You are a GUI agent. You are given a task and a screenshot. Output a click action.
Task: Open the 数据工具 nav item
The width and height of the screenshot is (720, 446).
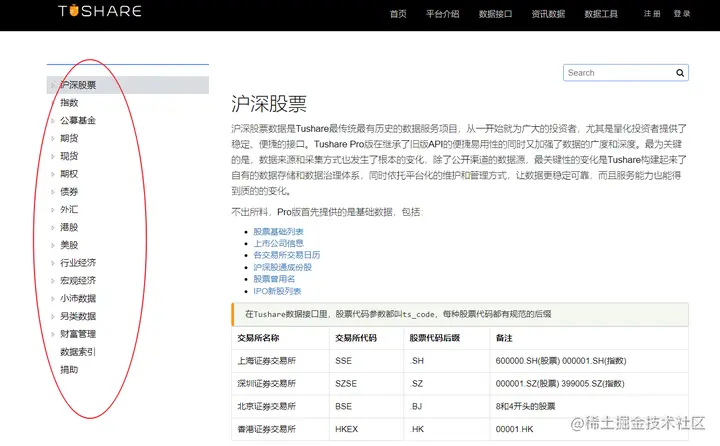(601, 14)
